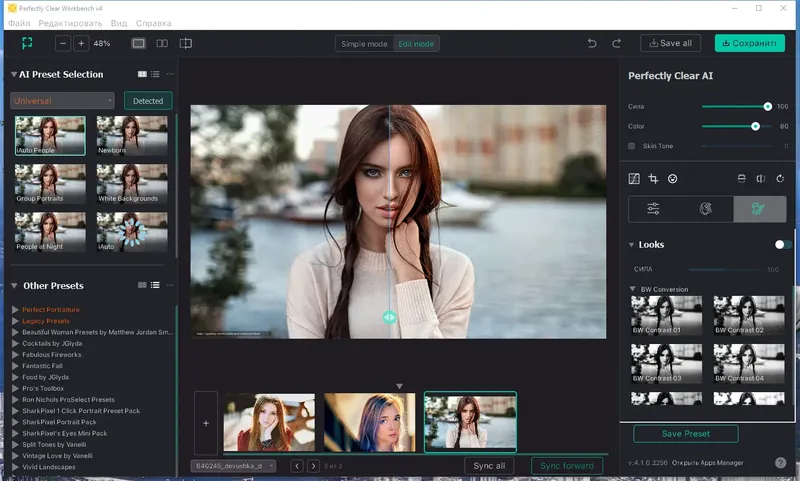This screenshot has height=481, width=800.
Task: Enable the Skin Tone checkbox
Action: (631, 146)
